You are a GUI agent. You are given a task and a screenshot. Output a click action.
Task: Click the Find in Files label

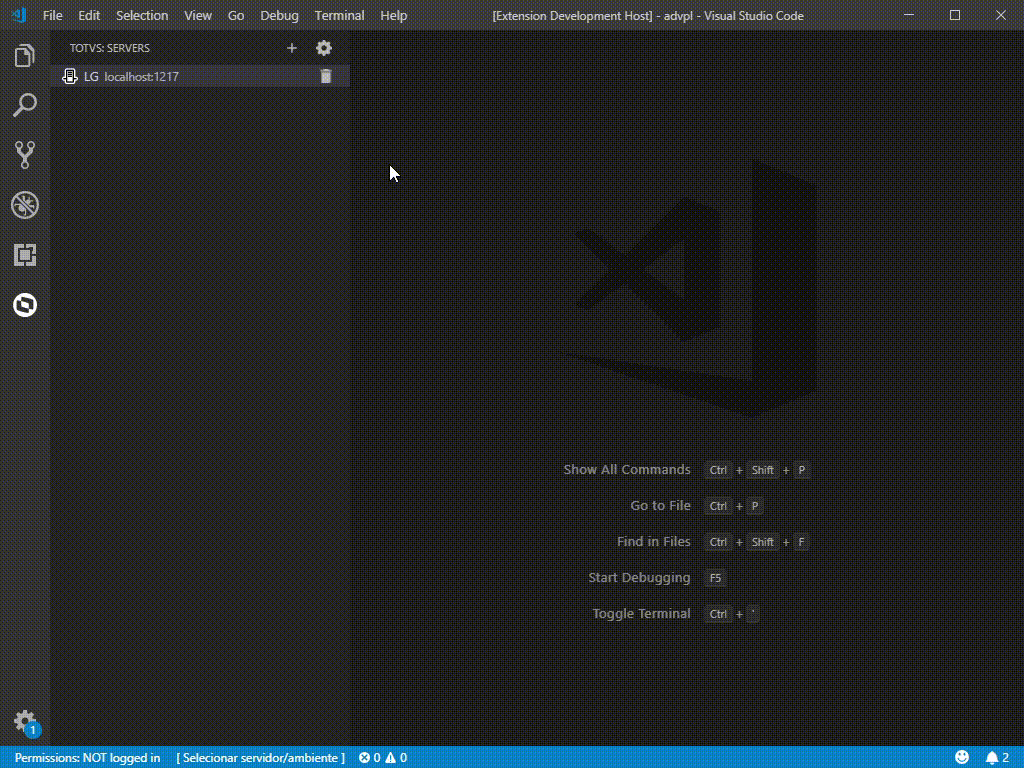pos(654,541)
